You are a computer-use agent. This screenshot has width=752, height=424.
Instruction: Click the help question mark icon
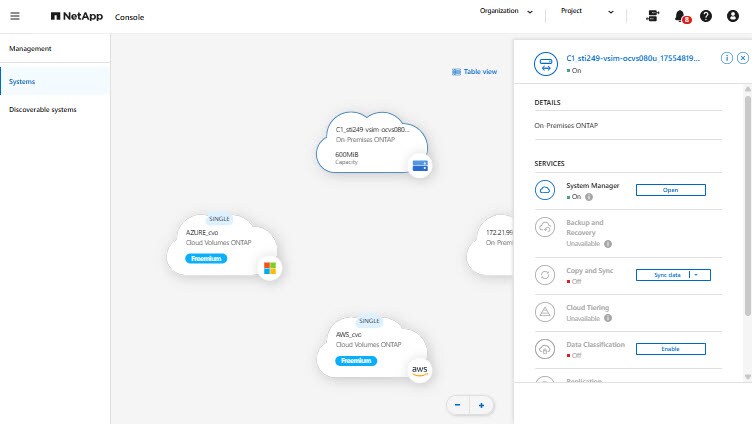pos(706,16)
